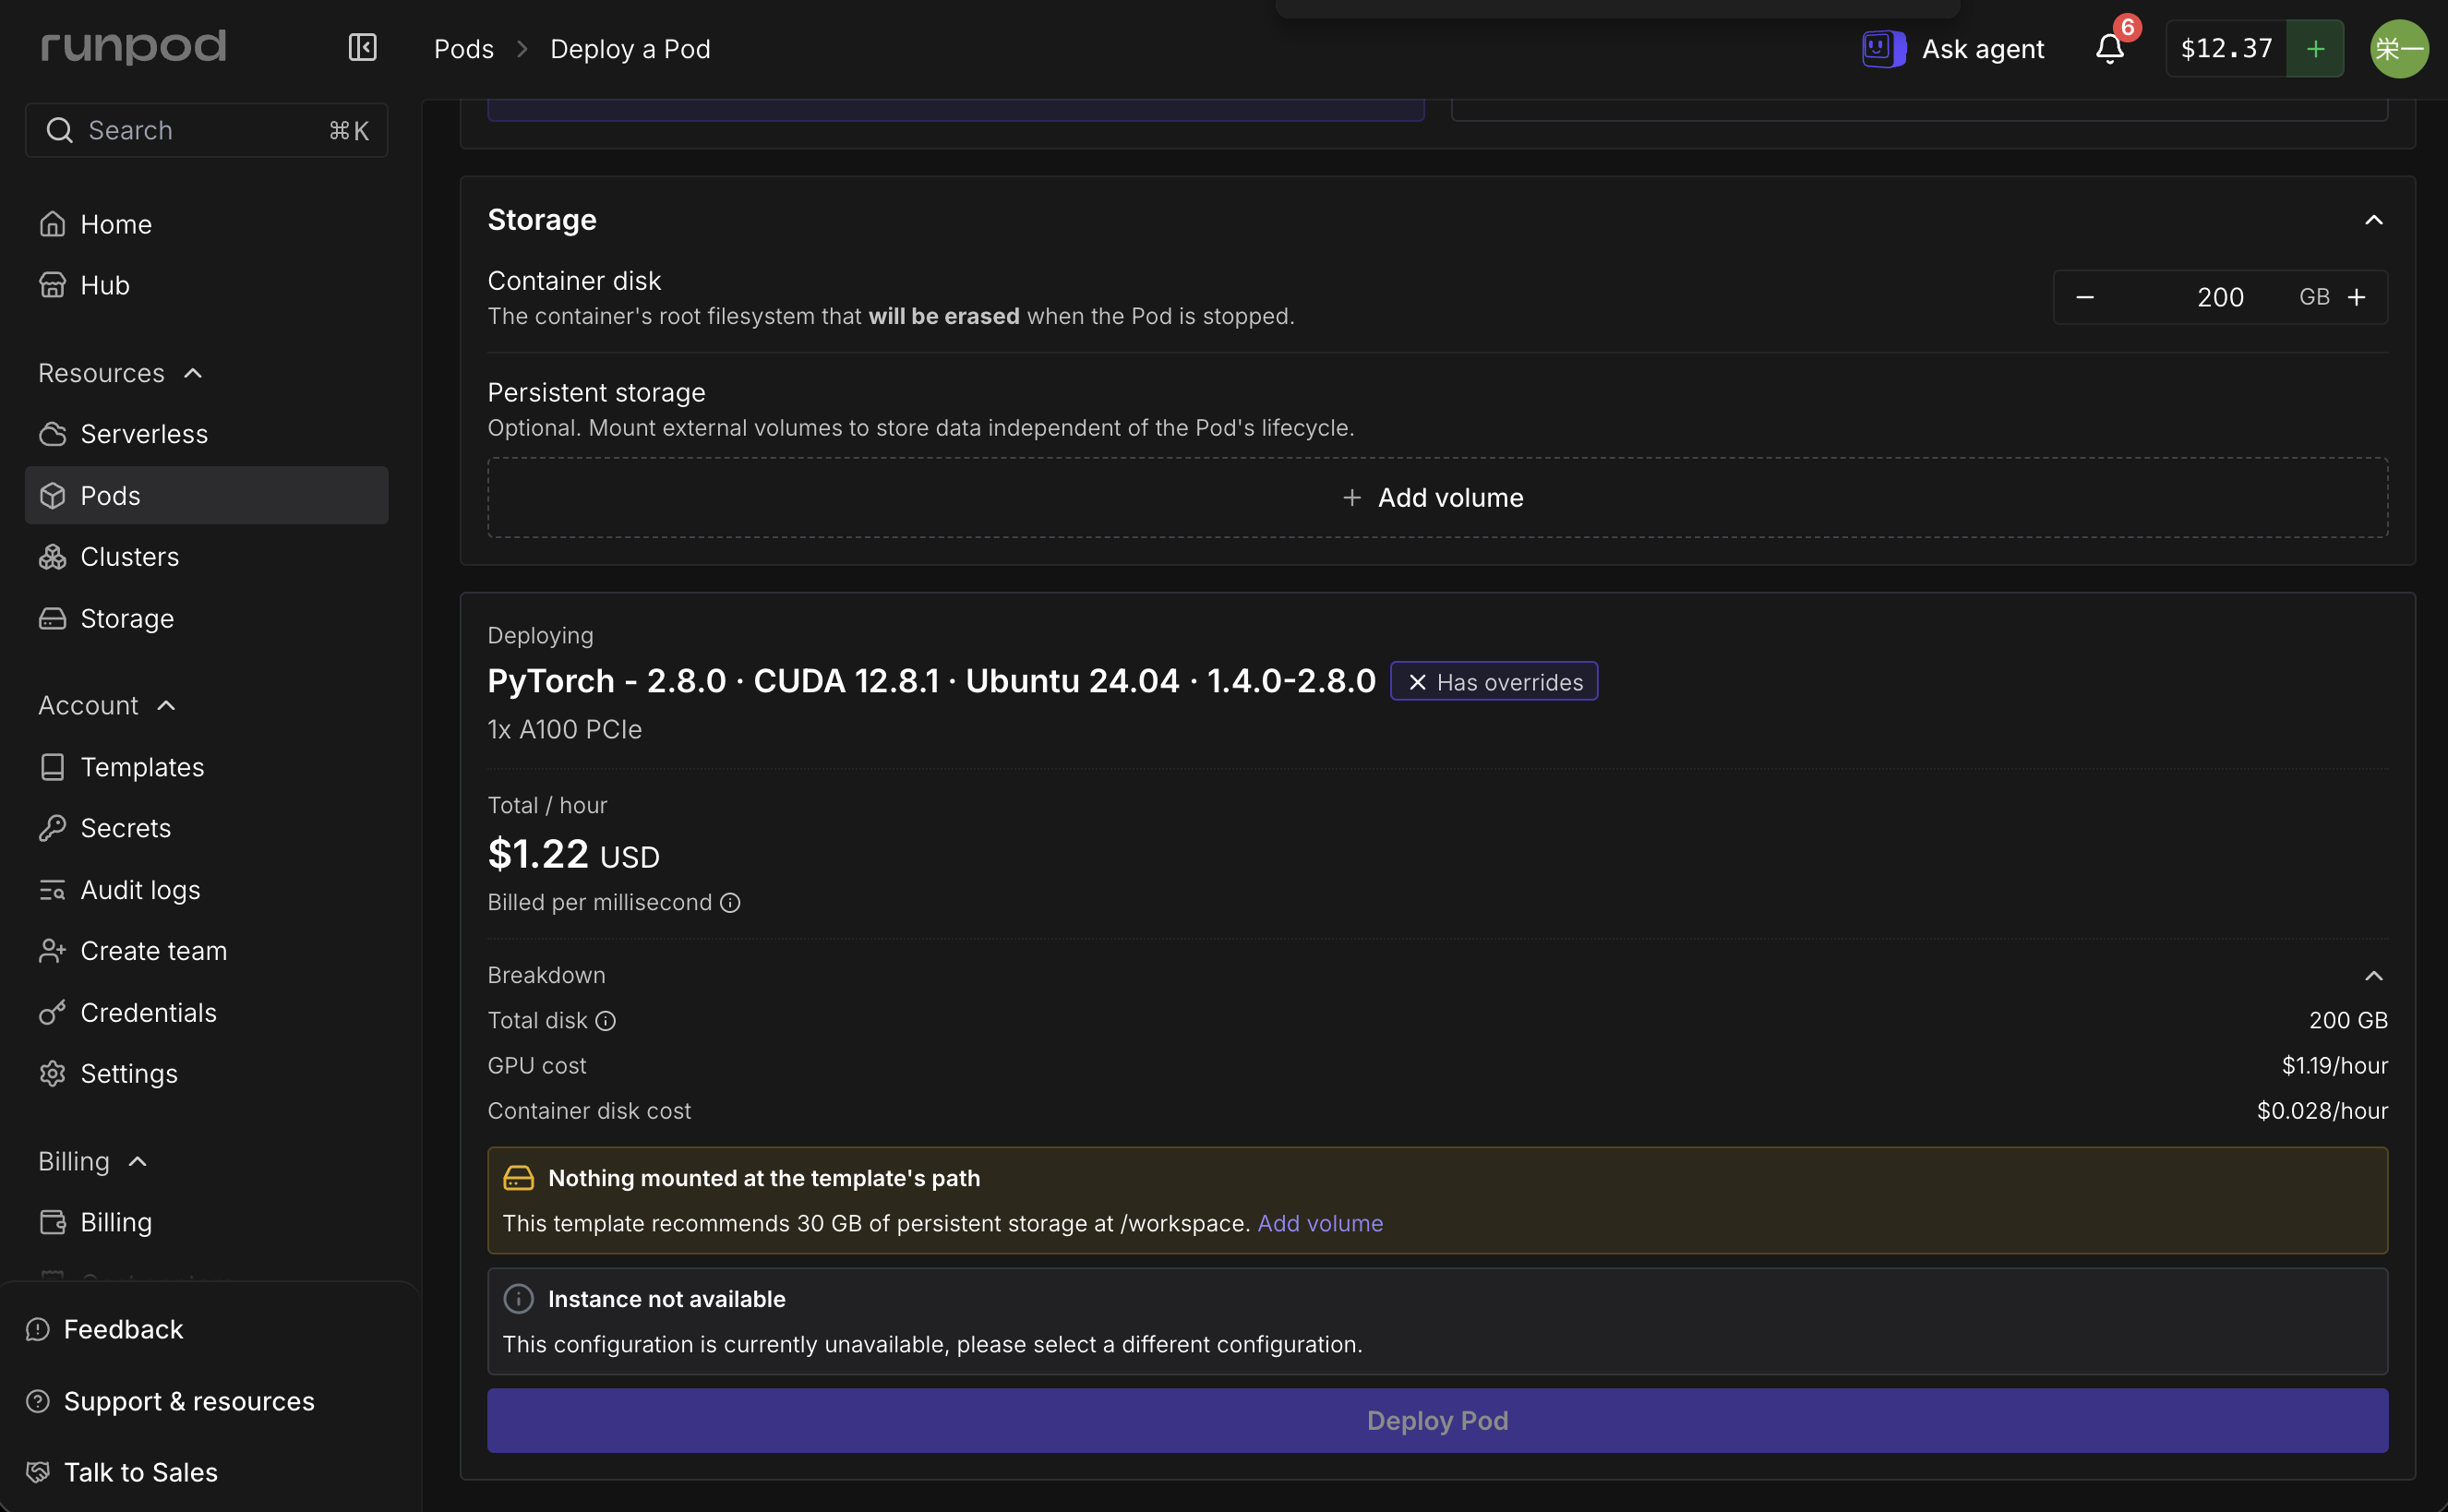Viewport: 2448px width, 1512px height.
Task: Collapse the sidebar with the panel icon
Action: tap(362, 47)
